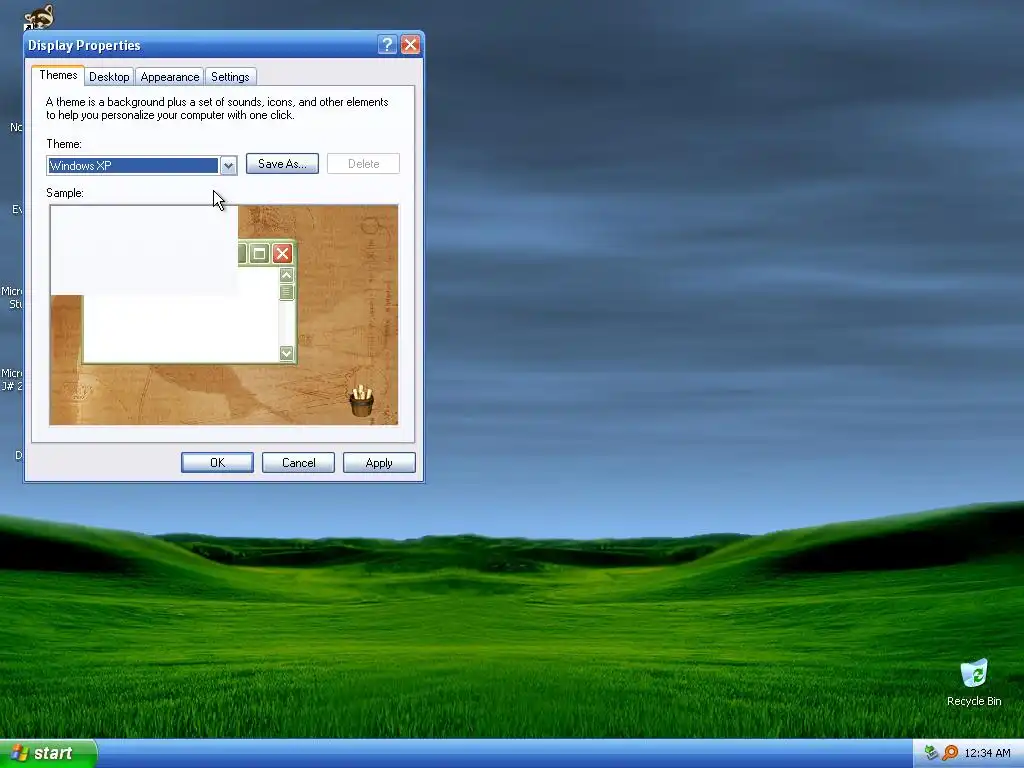Image resolution: width=1024 pixels, height=768 pixels.
Task: Cancel the Display Properties dialog
Action: pos(298,462)
